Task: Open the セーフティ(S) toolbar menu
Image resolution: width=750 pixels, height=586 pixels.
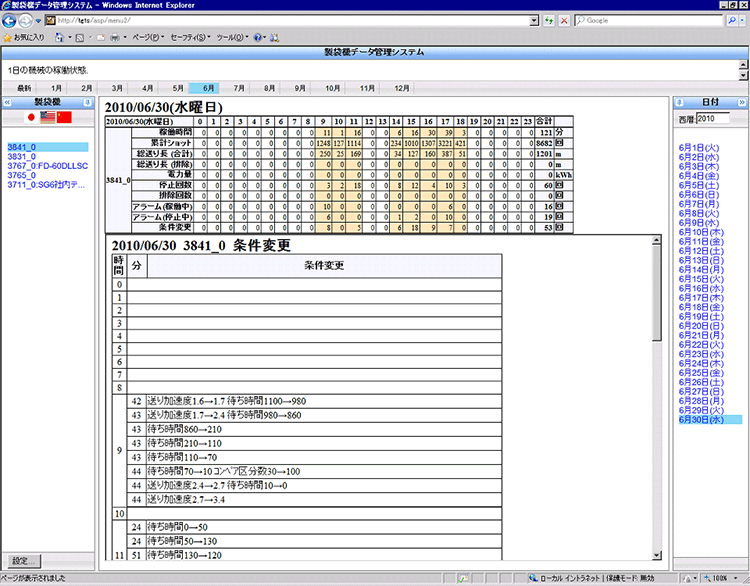Action: pyautogui.click(x=189, y=37)
